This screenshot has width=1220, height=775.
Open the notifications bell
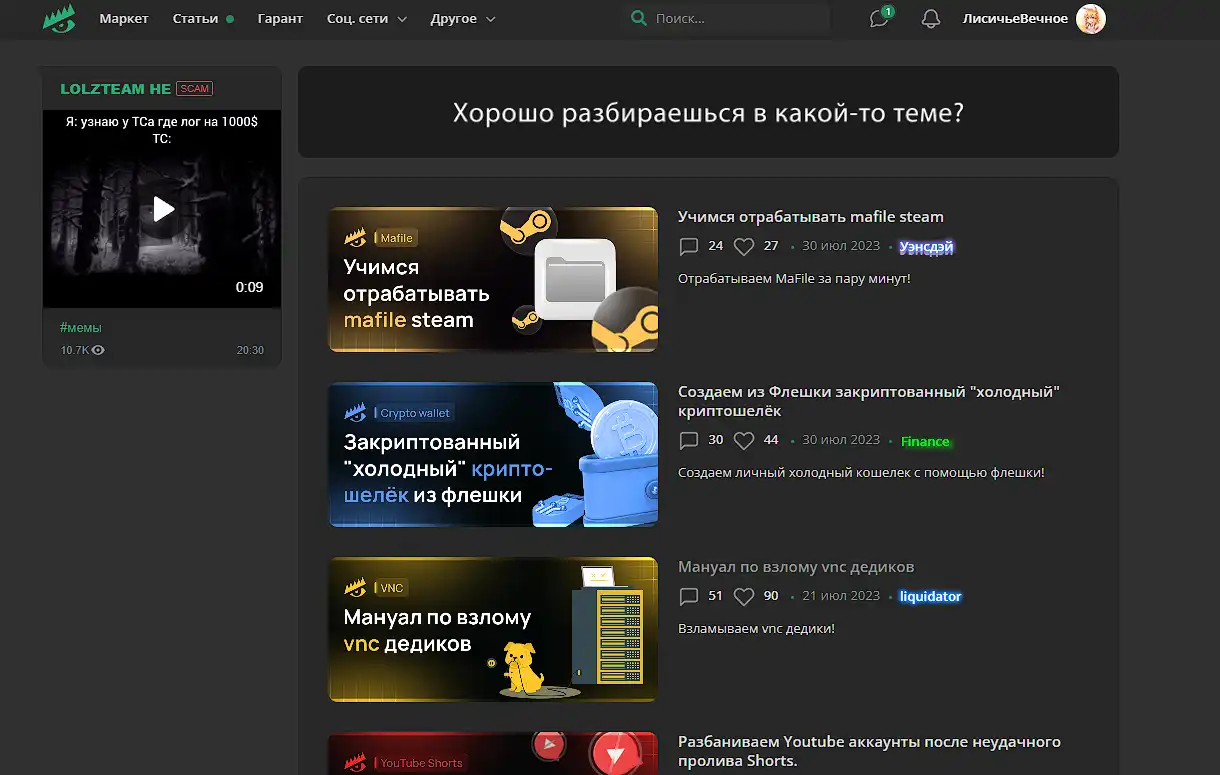point(931,19)
